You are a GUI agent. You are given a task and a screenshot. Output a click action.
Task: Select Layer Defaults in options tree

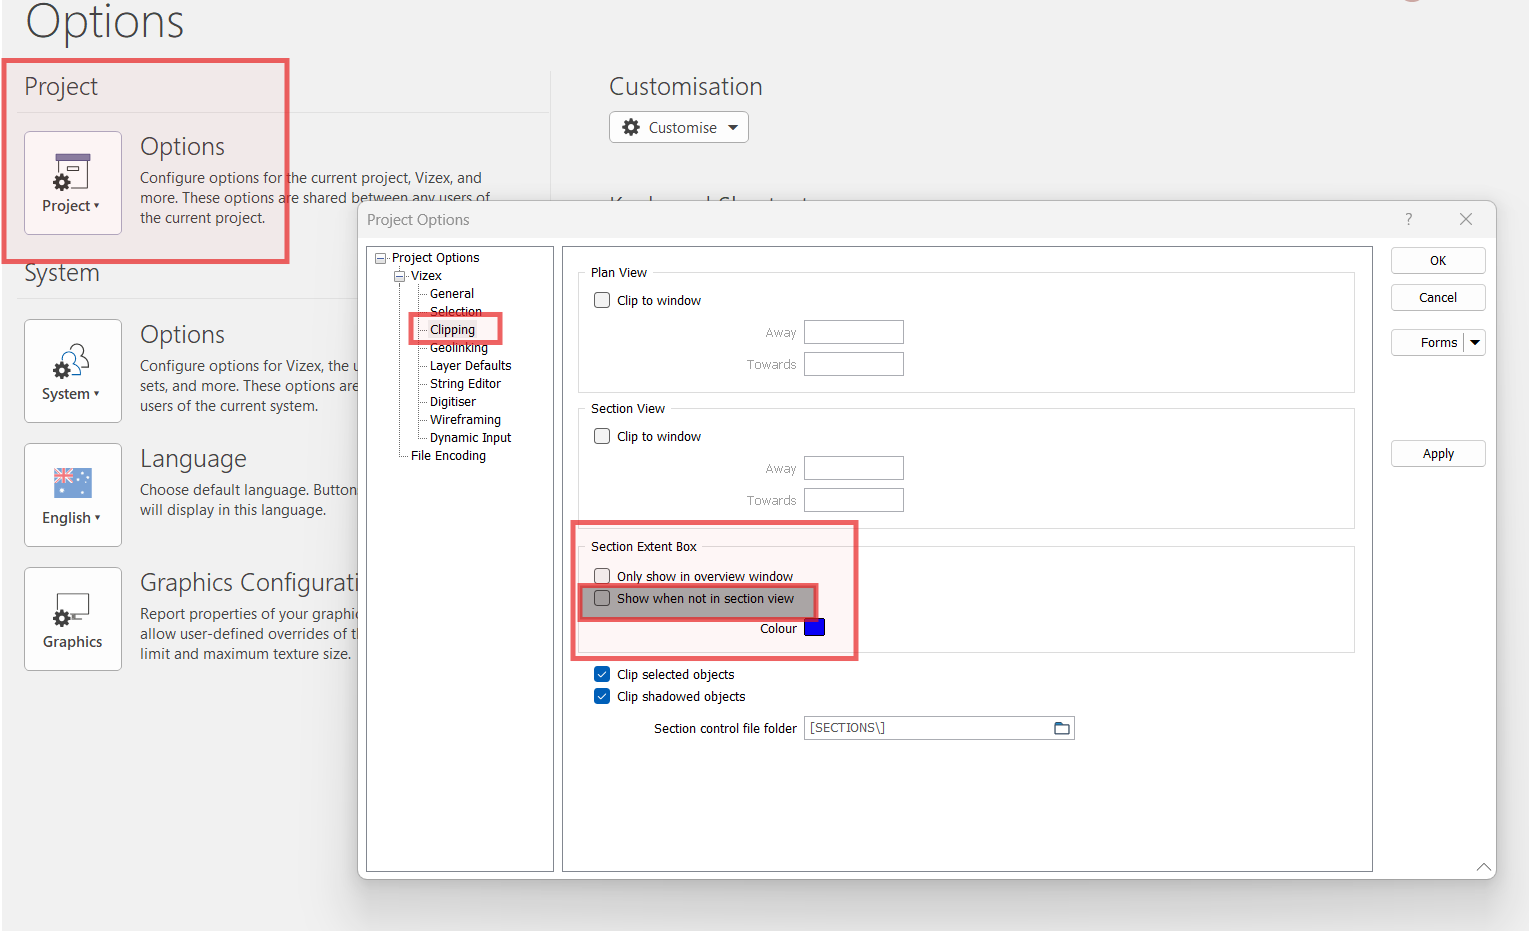(470, 366)
